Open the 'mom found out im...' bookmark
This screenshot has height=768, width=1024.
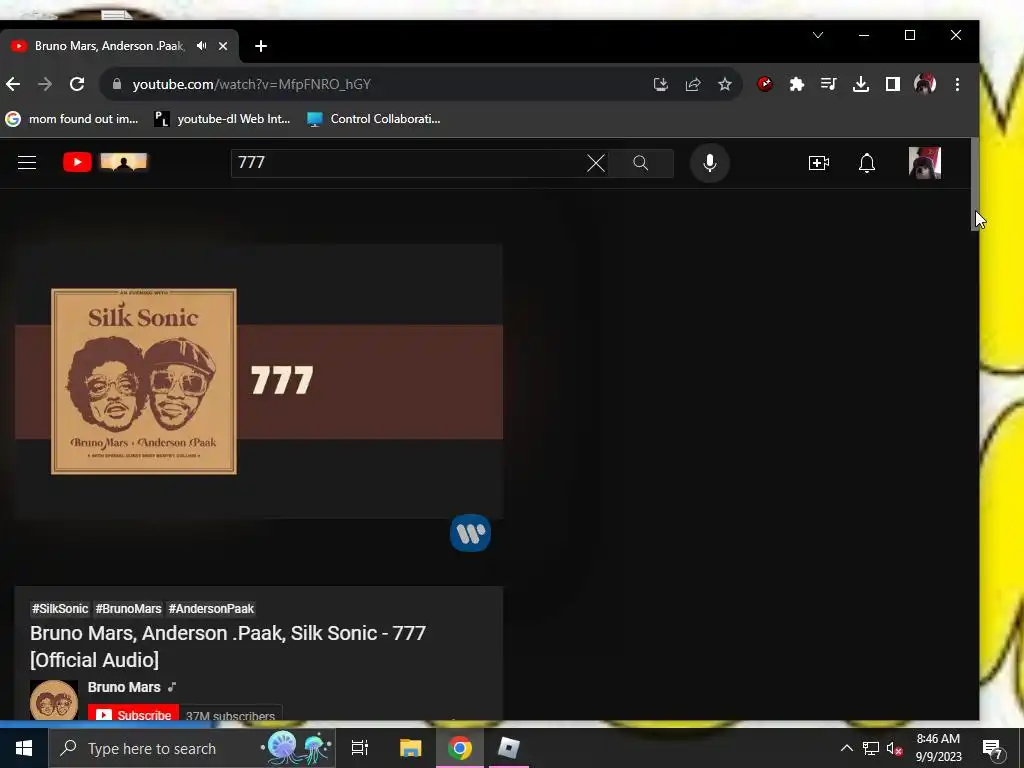72,119
